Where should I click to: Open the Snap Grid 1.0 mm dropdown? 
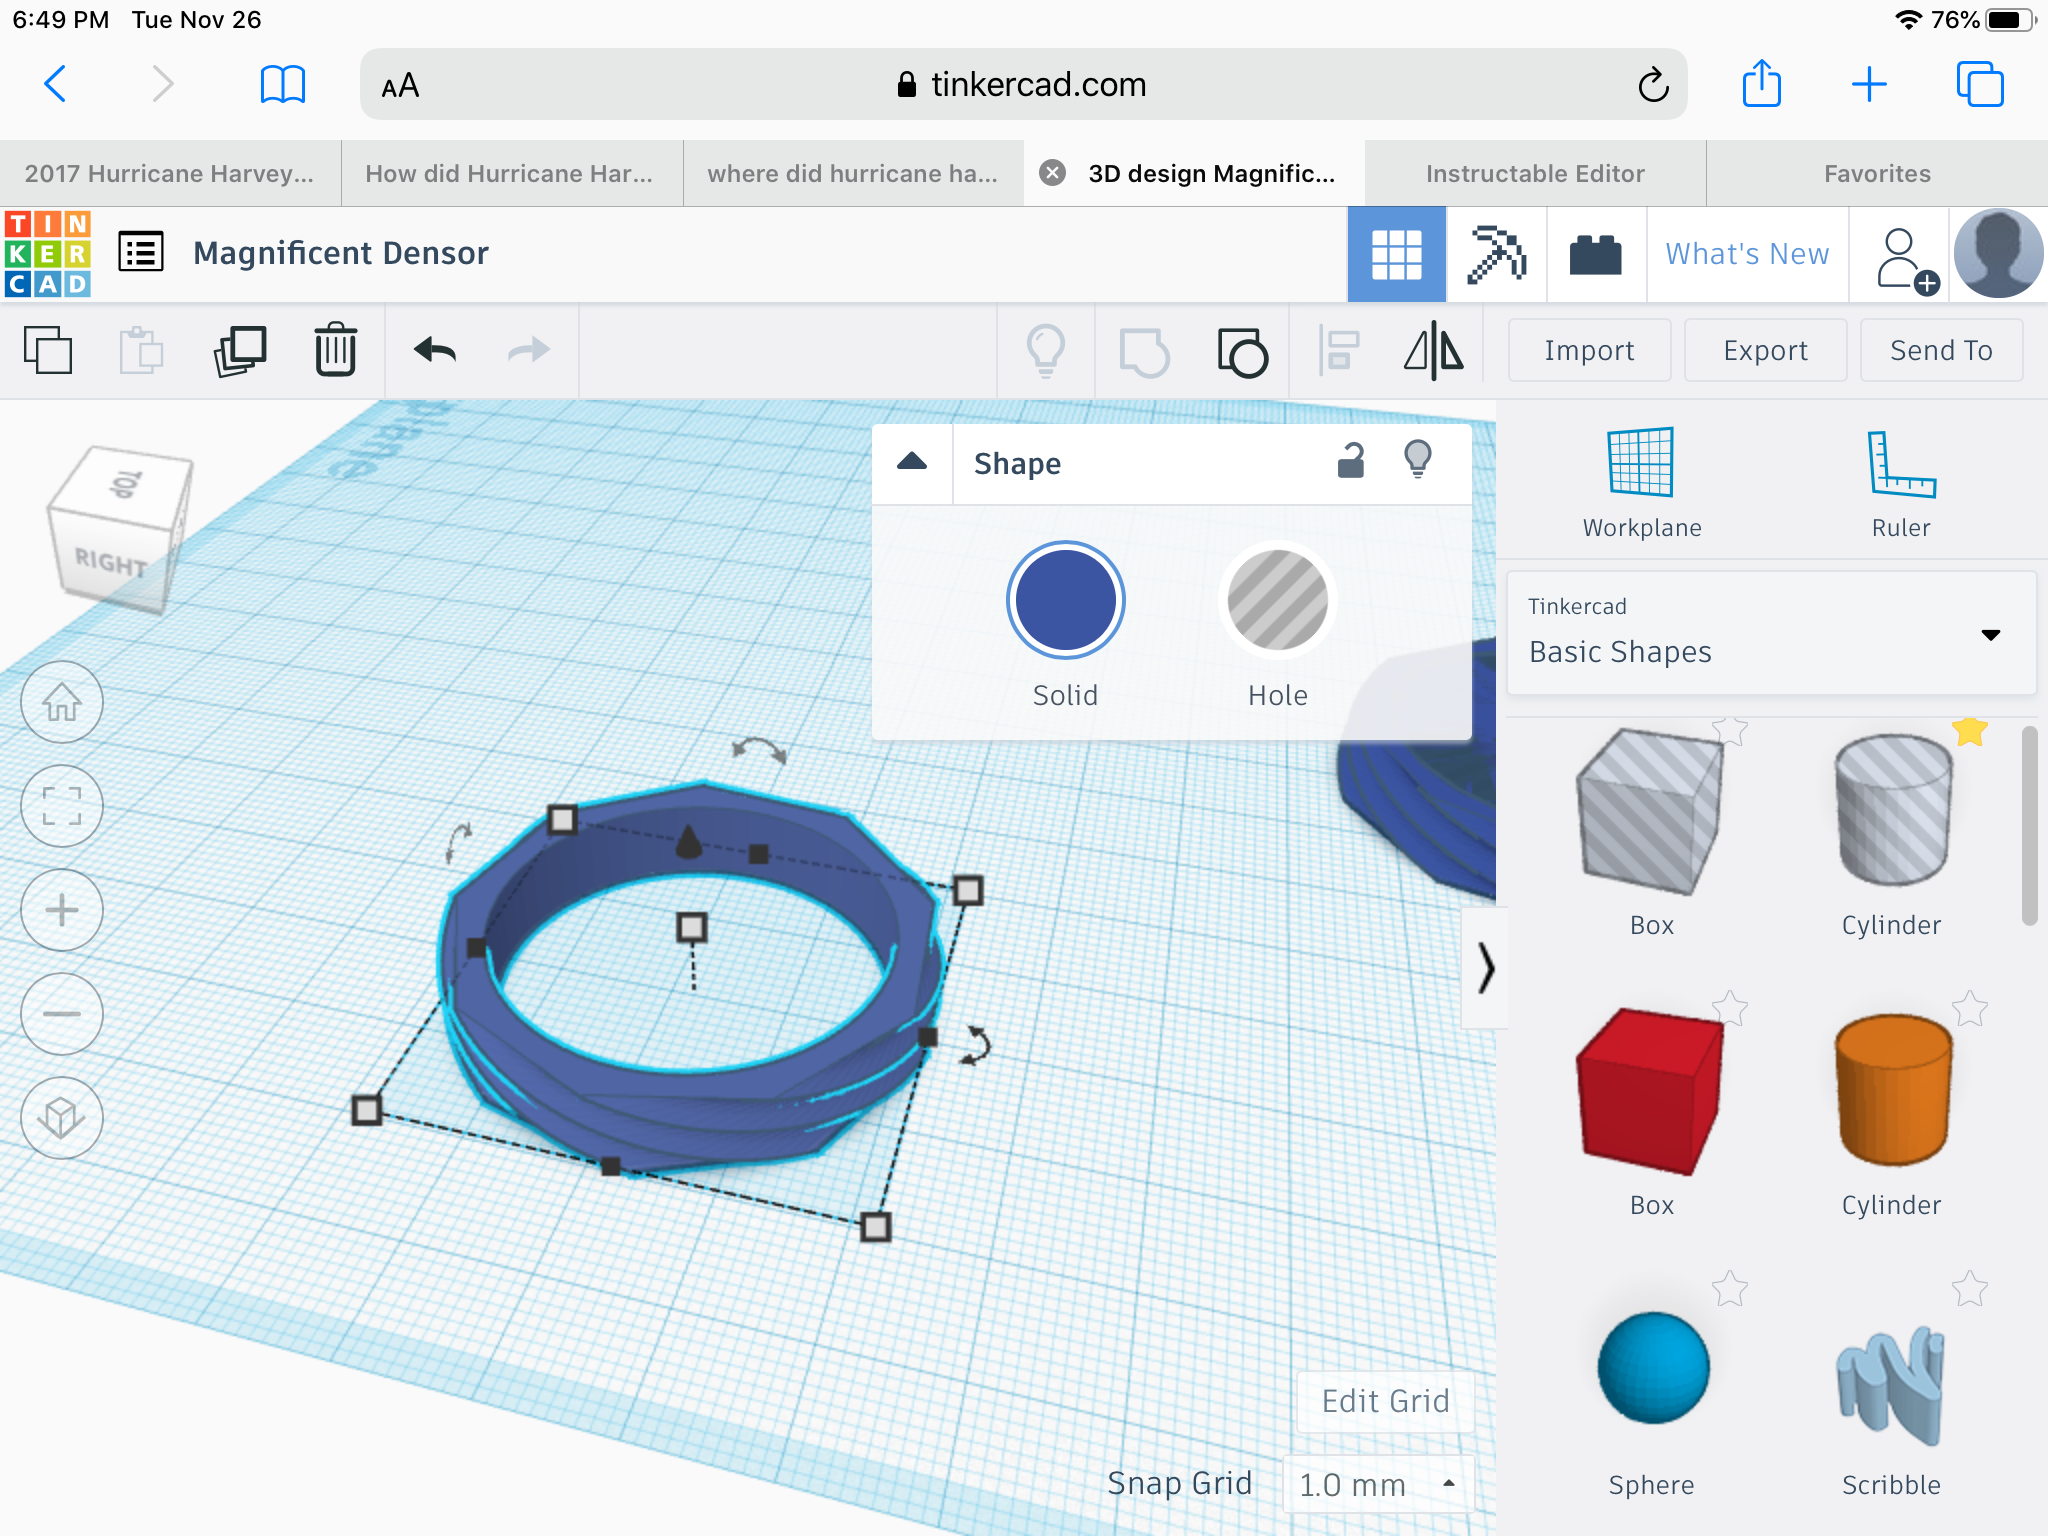coord(1380,1485)
